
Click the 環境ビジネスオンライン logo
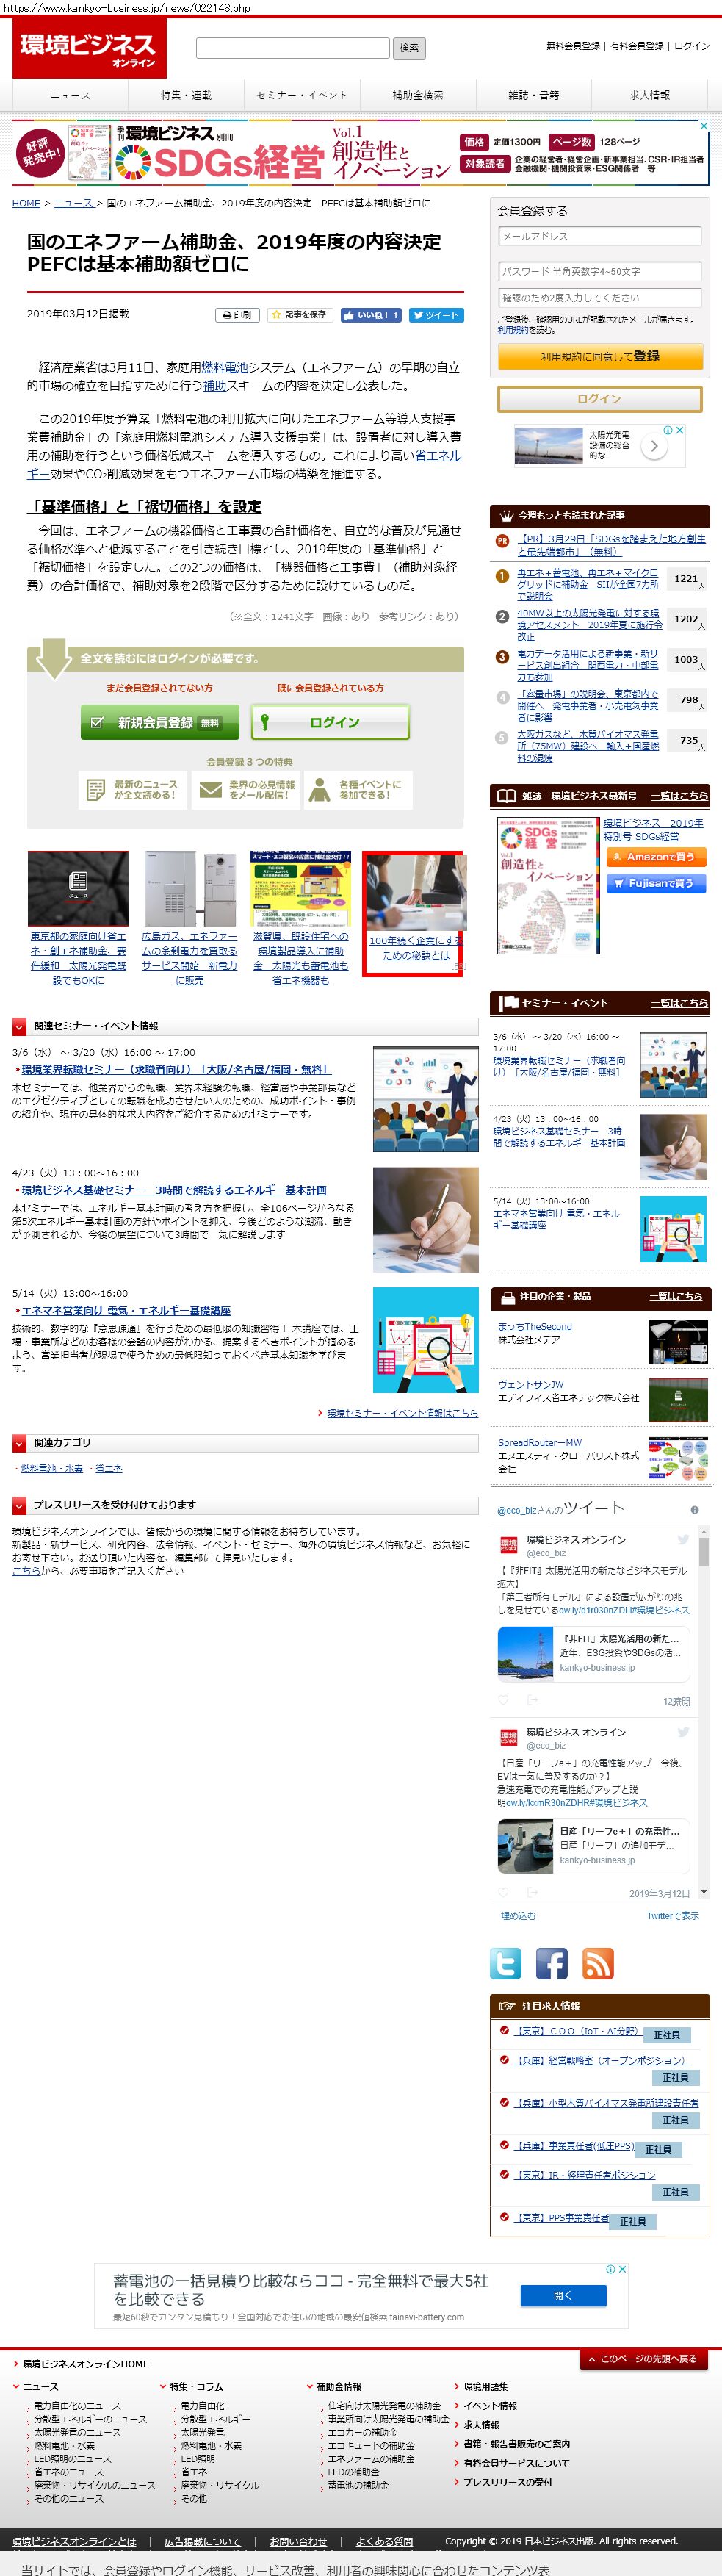(x=89, y=48)
